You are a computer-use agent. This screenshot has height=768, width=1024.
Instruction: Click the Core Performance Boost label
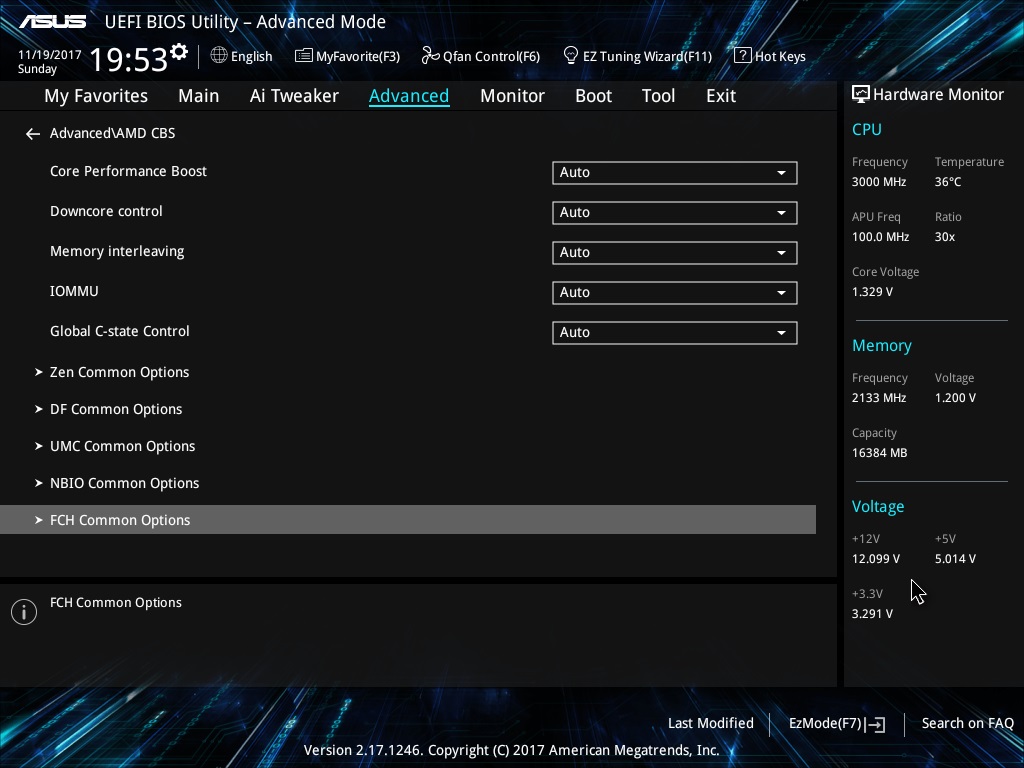point(128,171)
